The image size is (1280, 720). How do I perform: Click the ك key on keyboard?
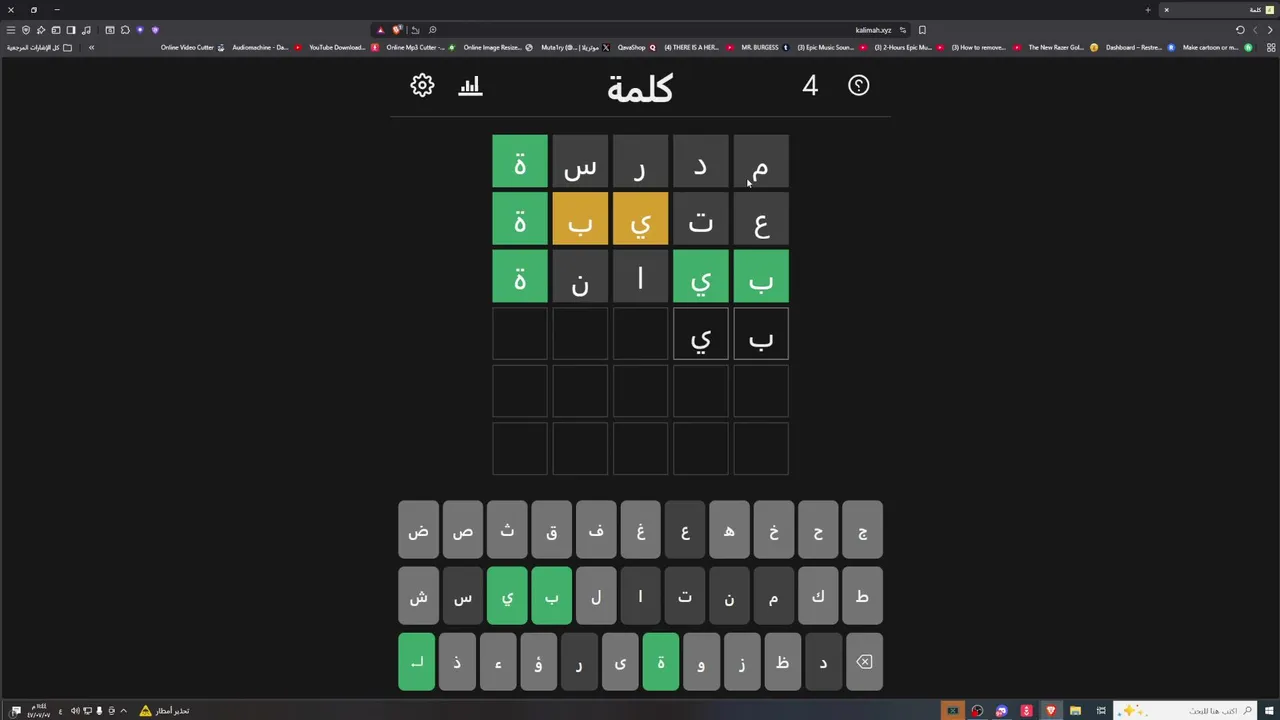(818, 596)
